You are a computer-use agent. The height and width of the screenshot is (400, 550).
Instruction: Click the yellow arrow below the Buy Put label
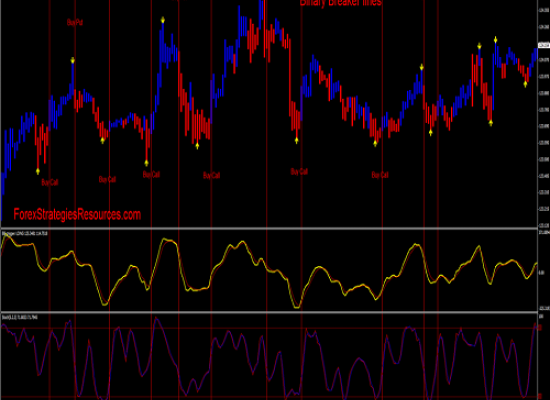coord(73,60)
